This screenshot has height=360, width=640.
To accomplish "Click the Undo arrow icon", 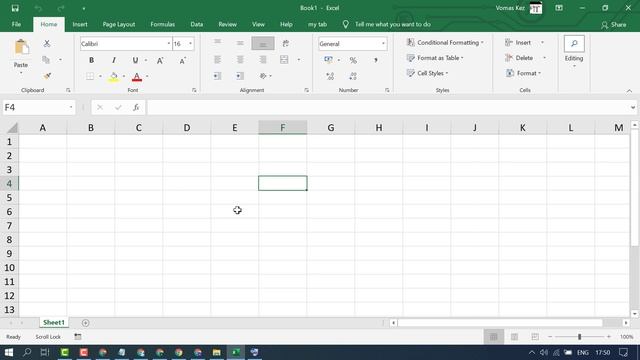I will point(38,8).
